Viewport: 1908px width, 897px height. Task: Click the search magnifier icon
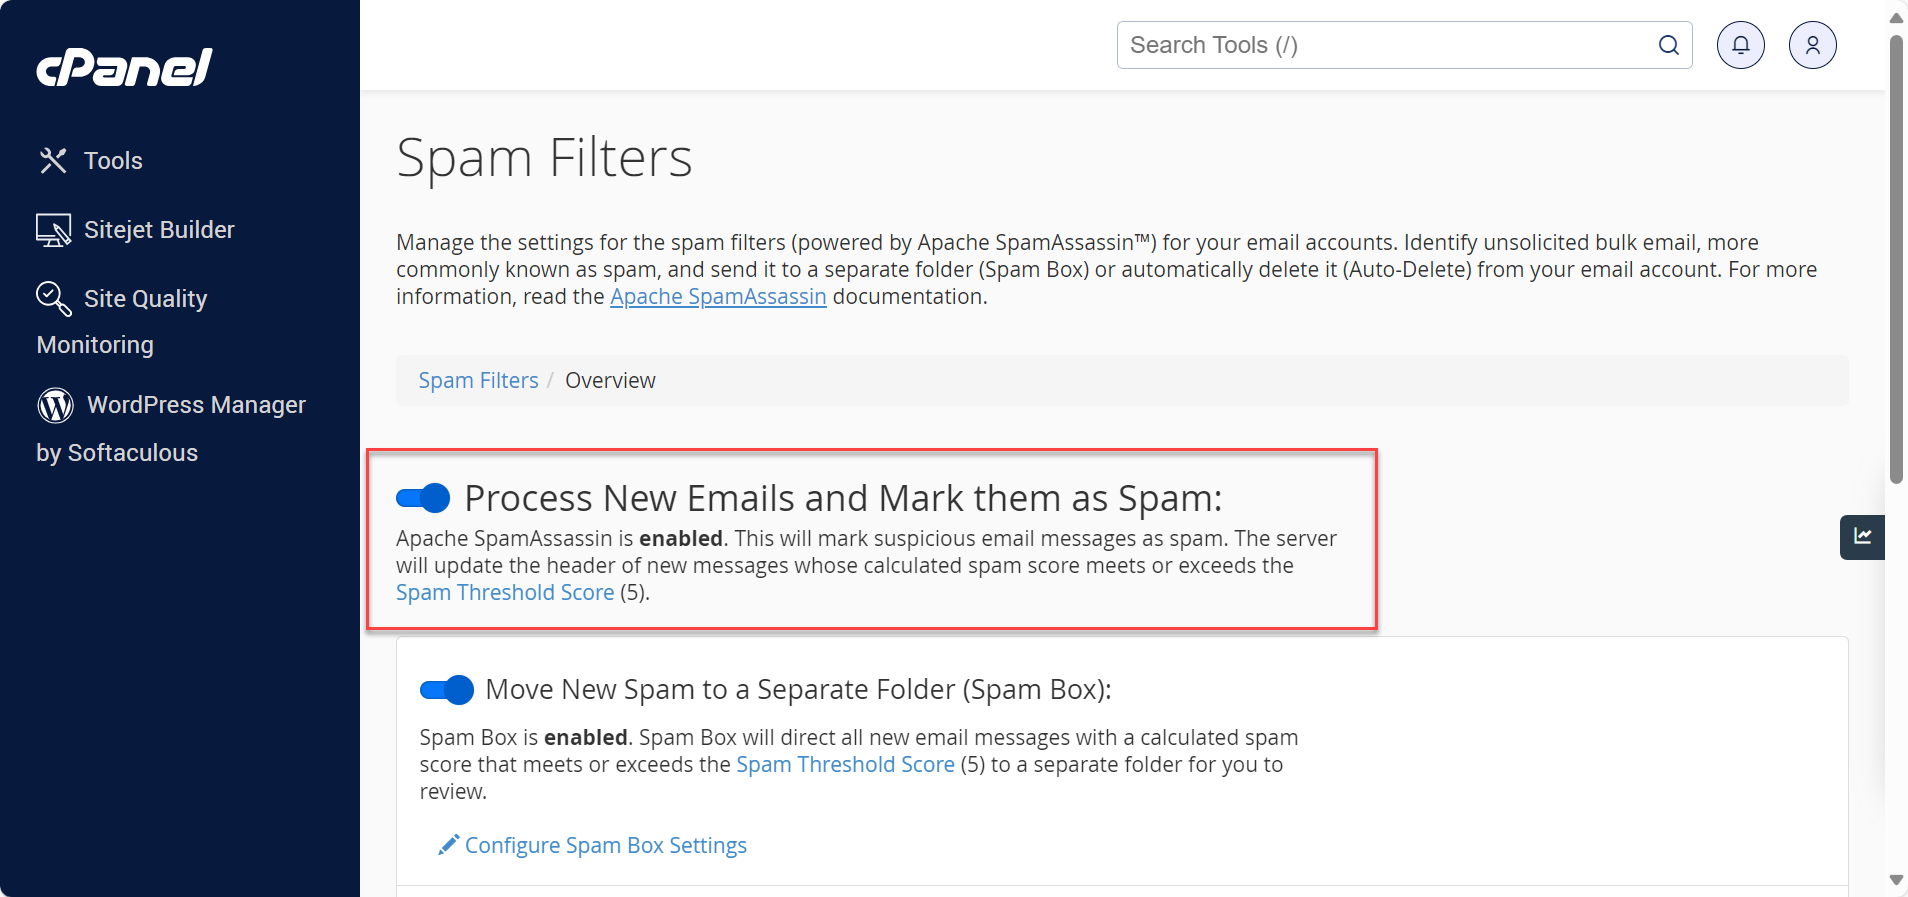[1667, 45]
